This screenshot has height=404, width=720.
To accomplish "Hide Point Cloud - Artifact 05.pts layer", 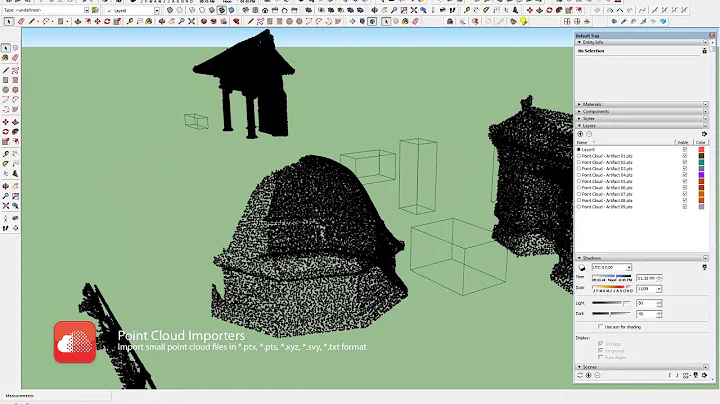I will coord(685,181).
